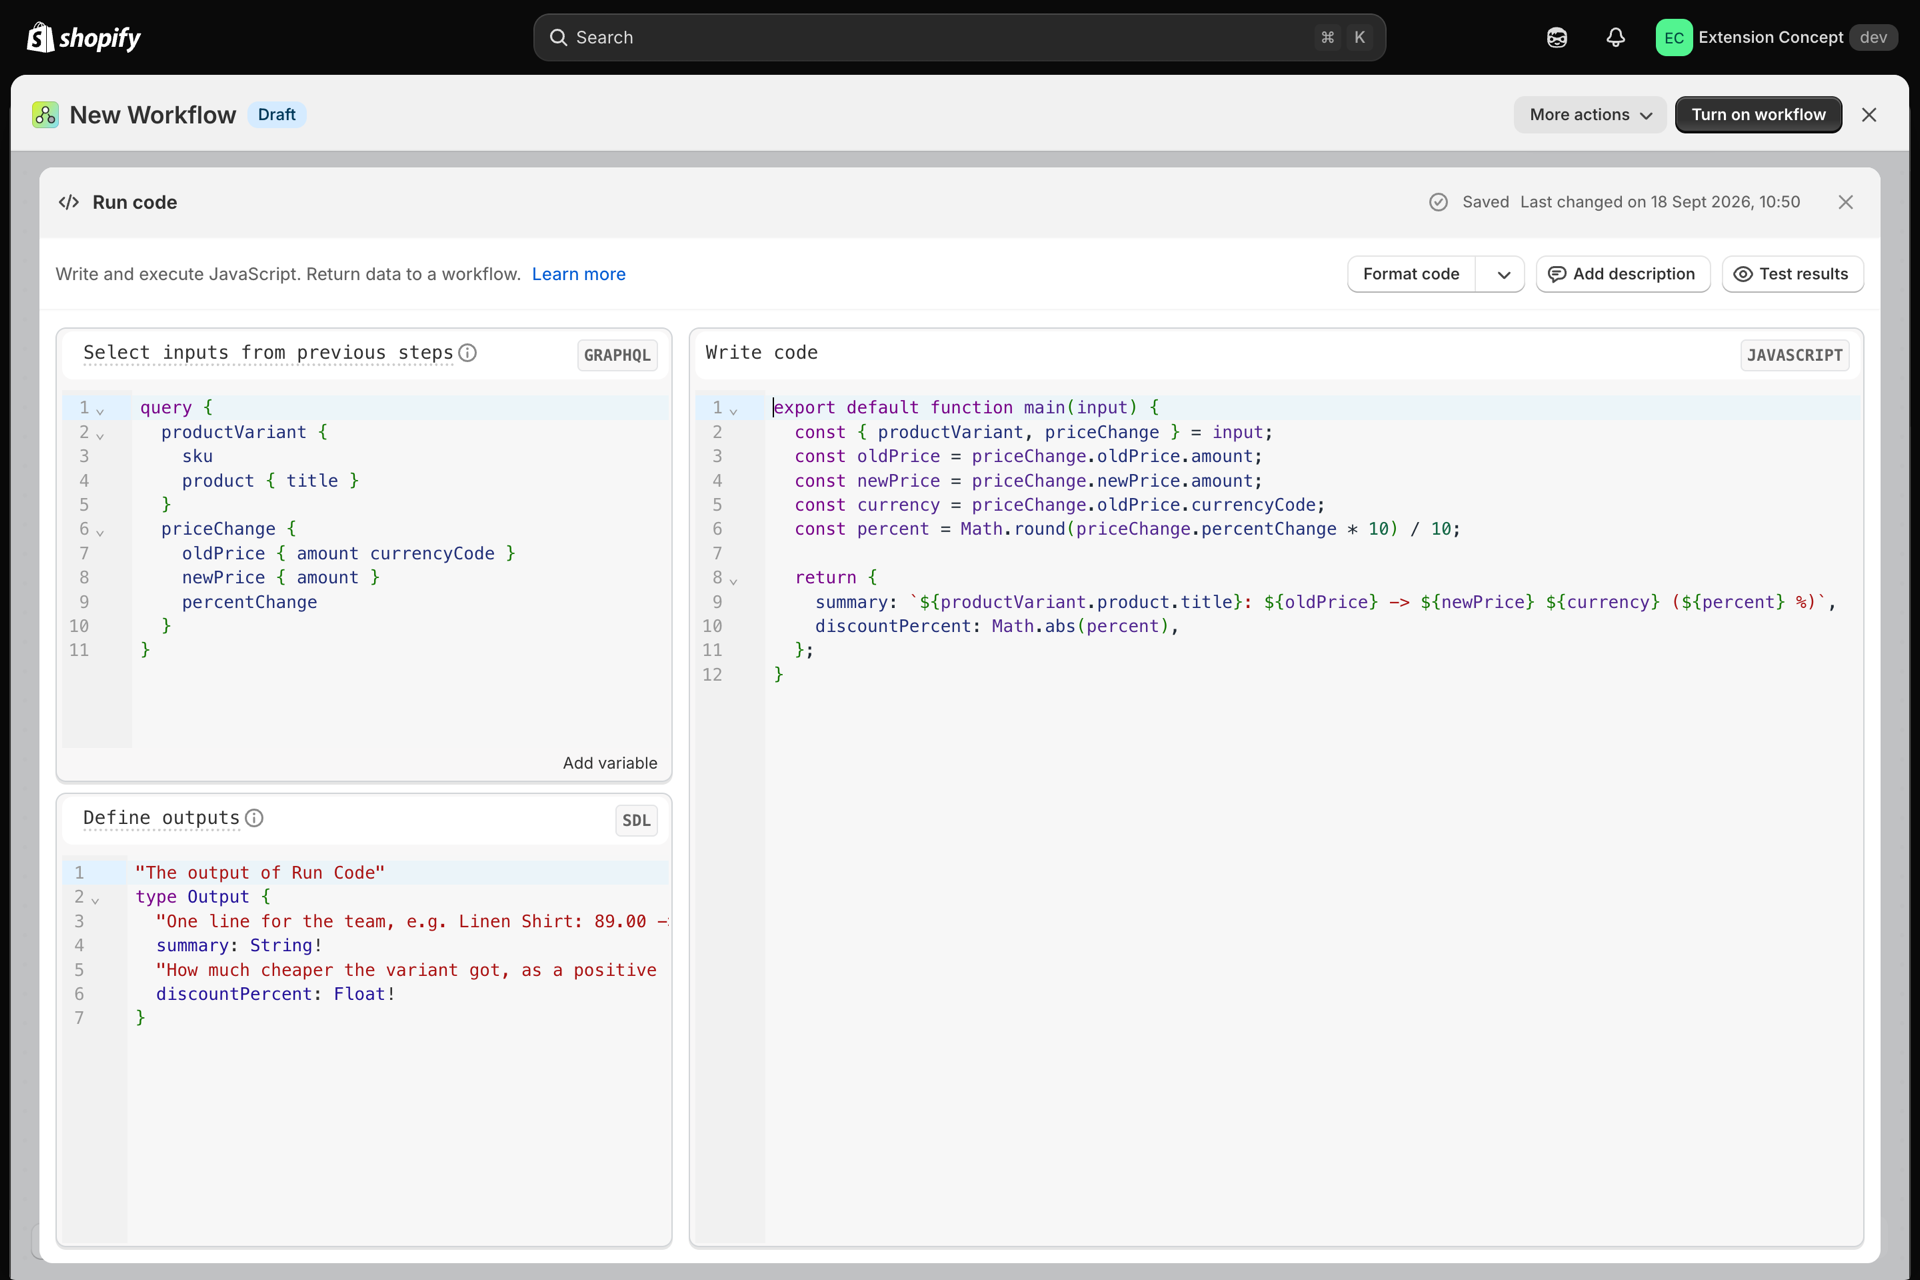Click the Draft status badge
The height and width of the screenshot is (1280, 1920).
(276, 115)
